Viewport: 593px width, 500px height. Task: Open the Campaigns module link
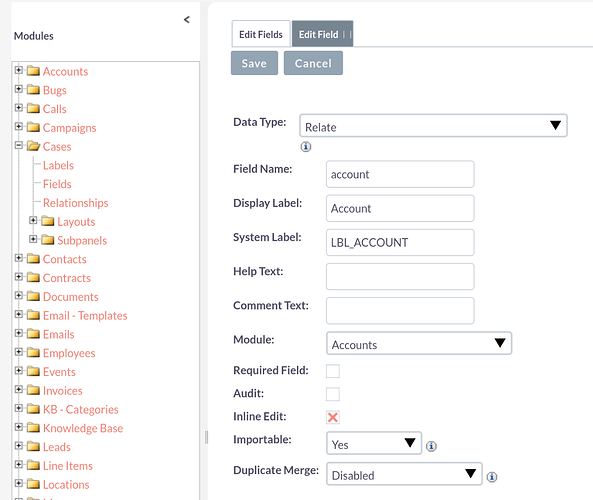70,128
